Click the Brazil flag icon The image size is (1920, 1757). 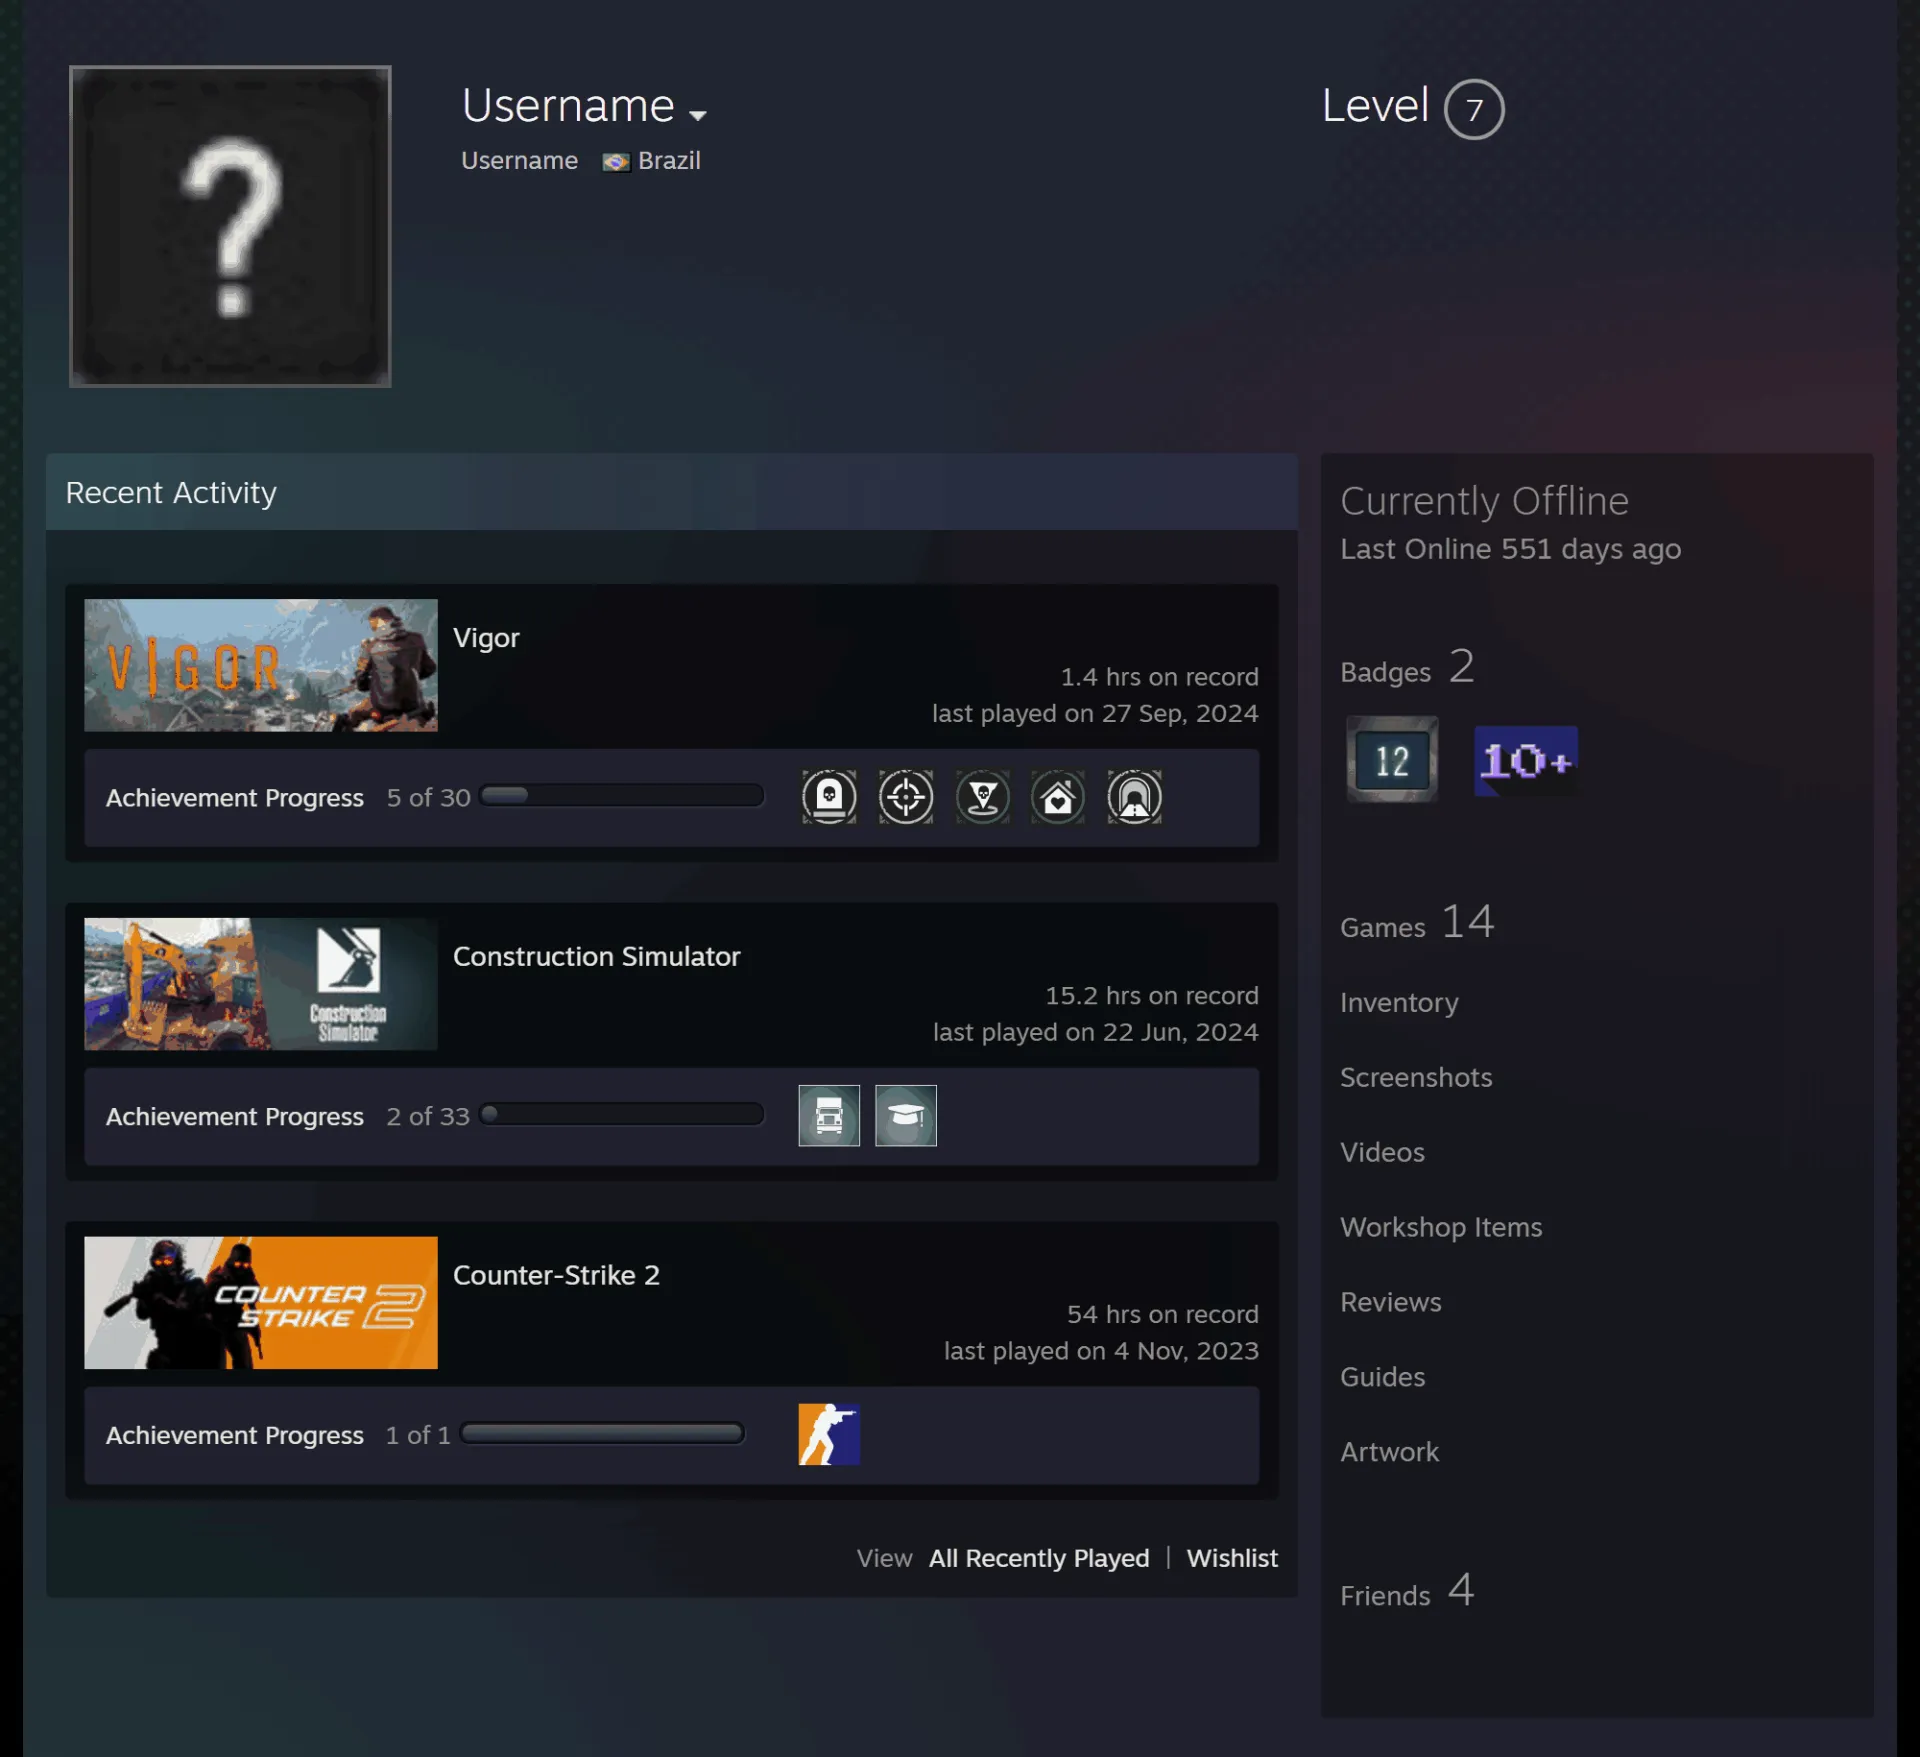(x=616, y=162)
